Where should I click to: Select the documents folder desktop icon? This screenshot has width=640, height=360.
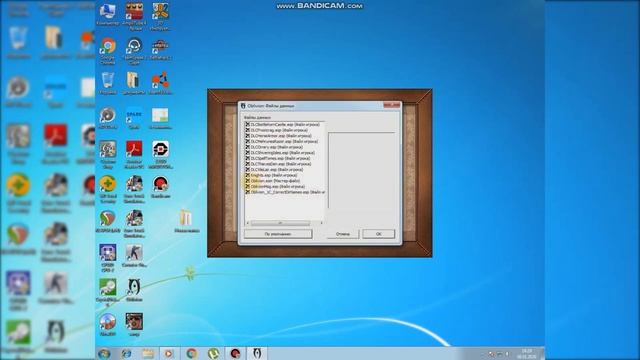[134, 84]
